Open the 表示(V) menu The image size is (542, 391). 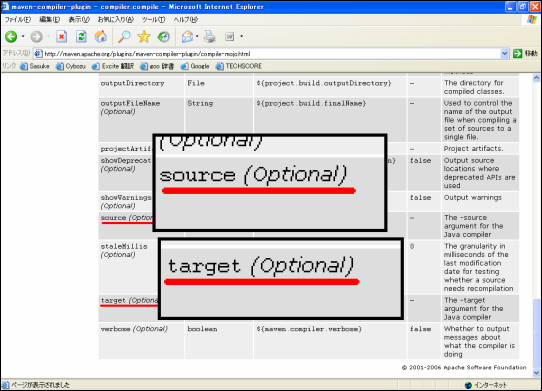[79, 19]
